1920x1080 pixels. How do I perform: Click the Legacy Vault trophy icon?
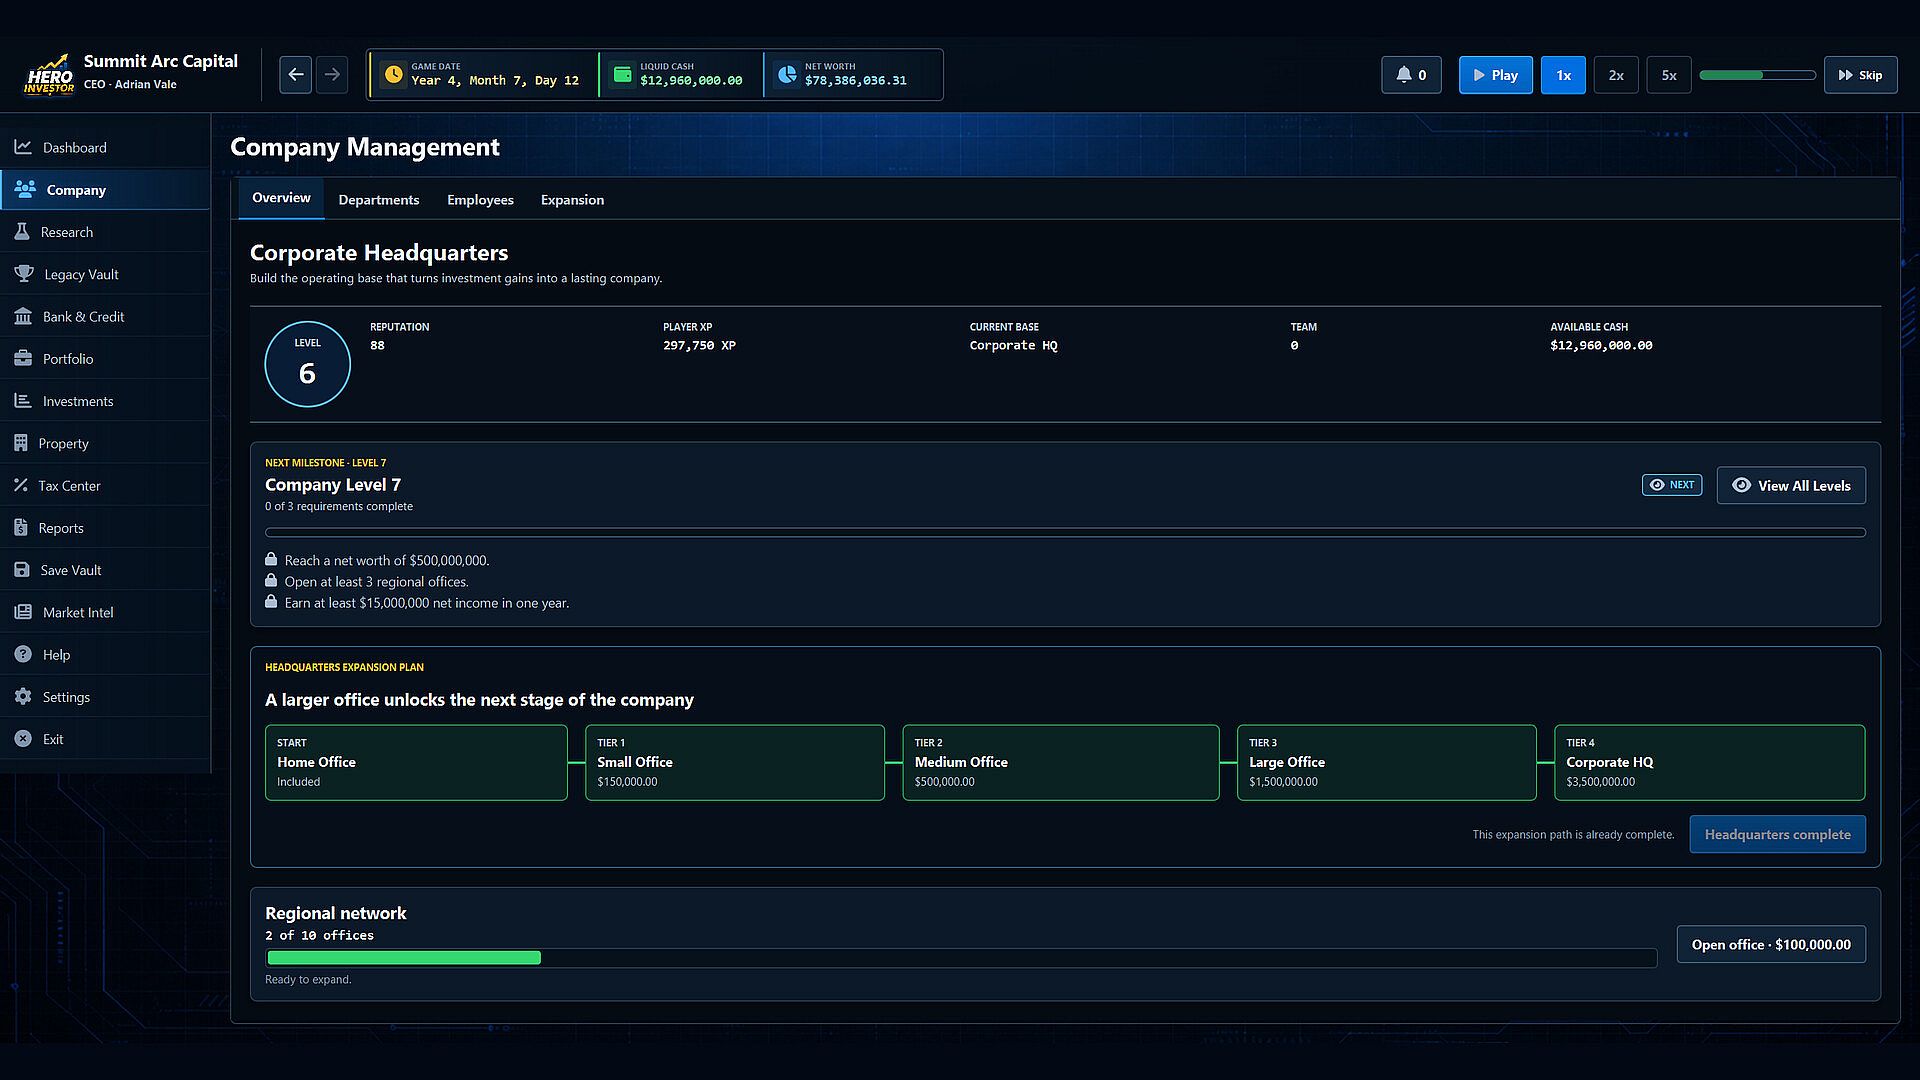pos(23,274)
